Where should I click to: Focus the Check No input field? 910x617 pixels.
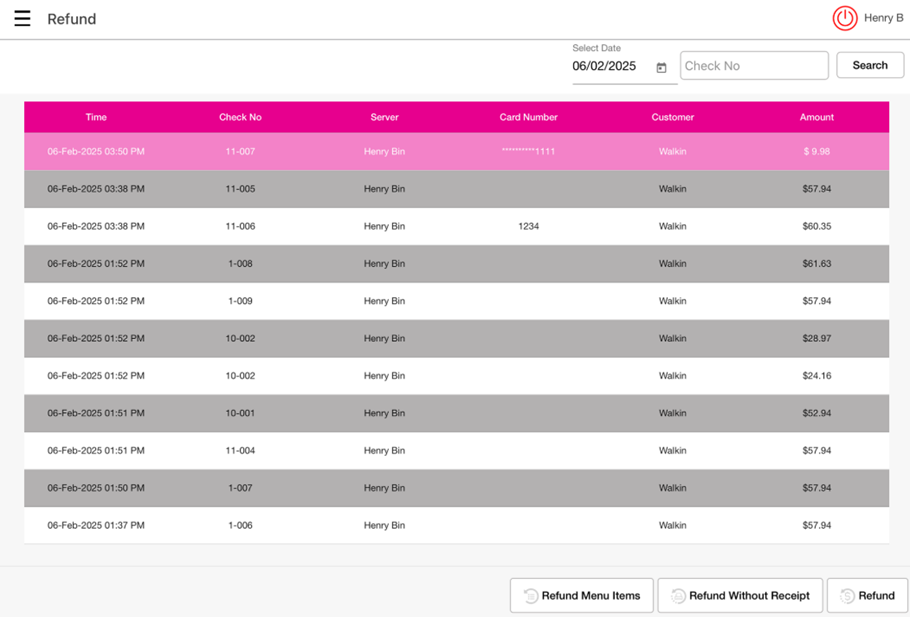click(754, 66)
